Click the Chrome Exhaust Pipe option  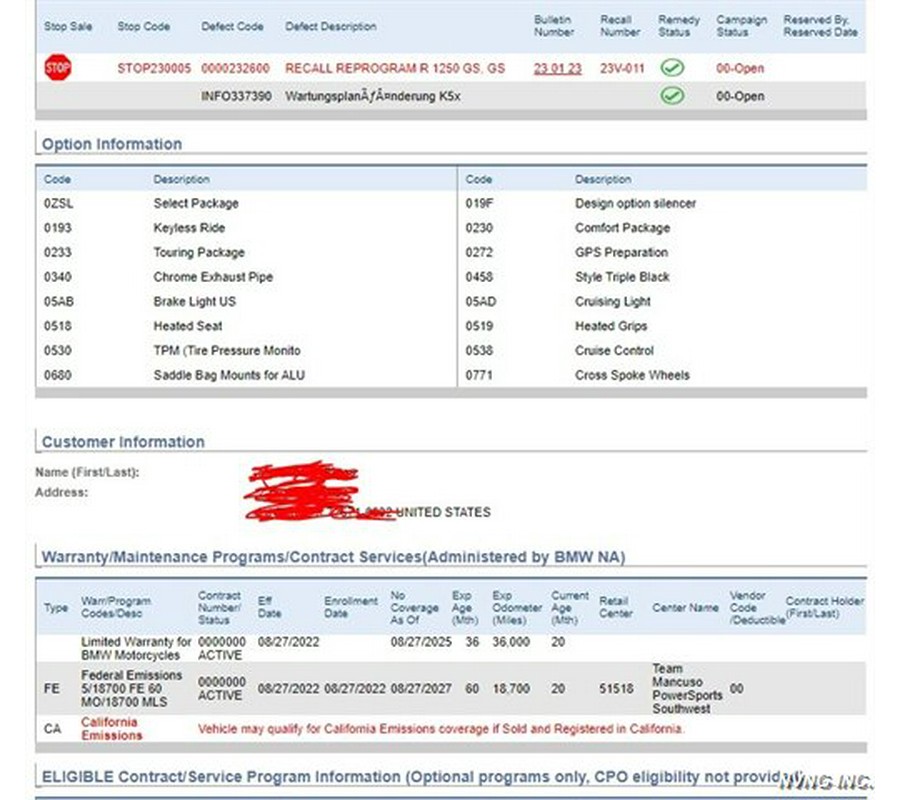coord(213,277)
